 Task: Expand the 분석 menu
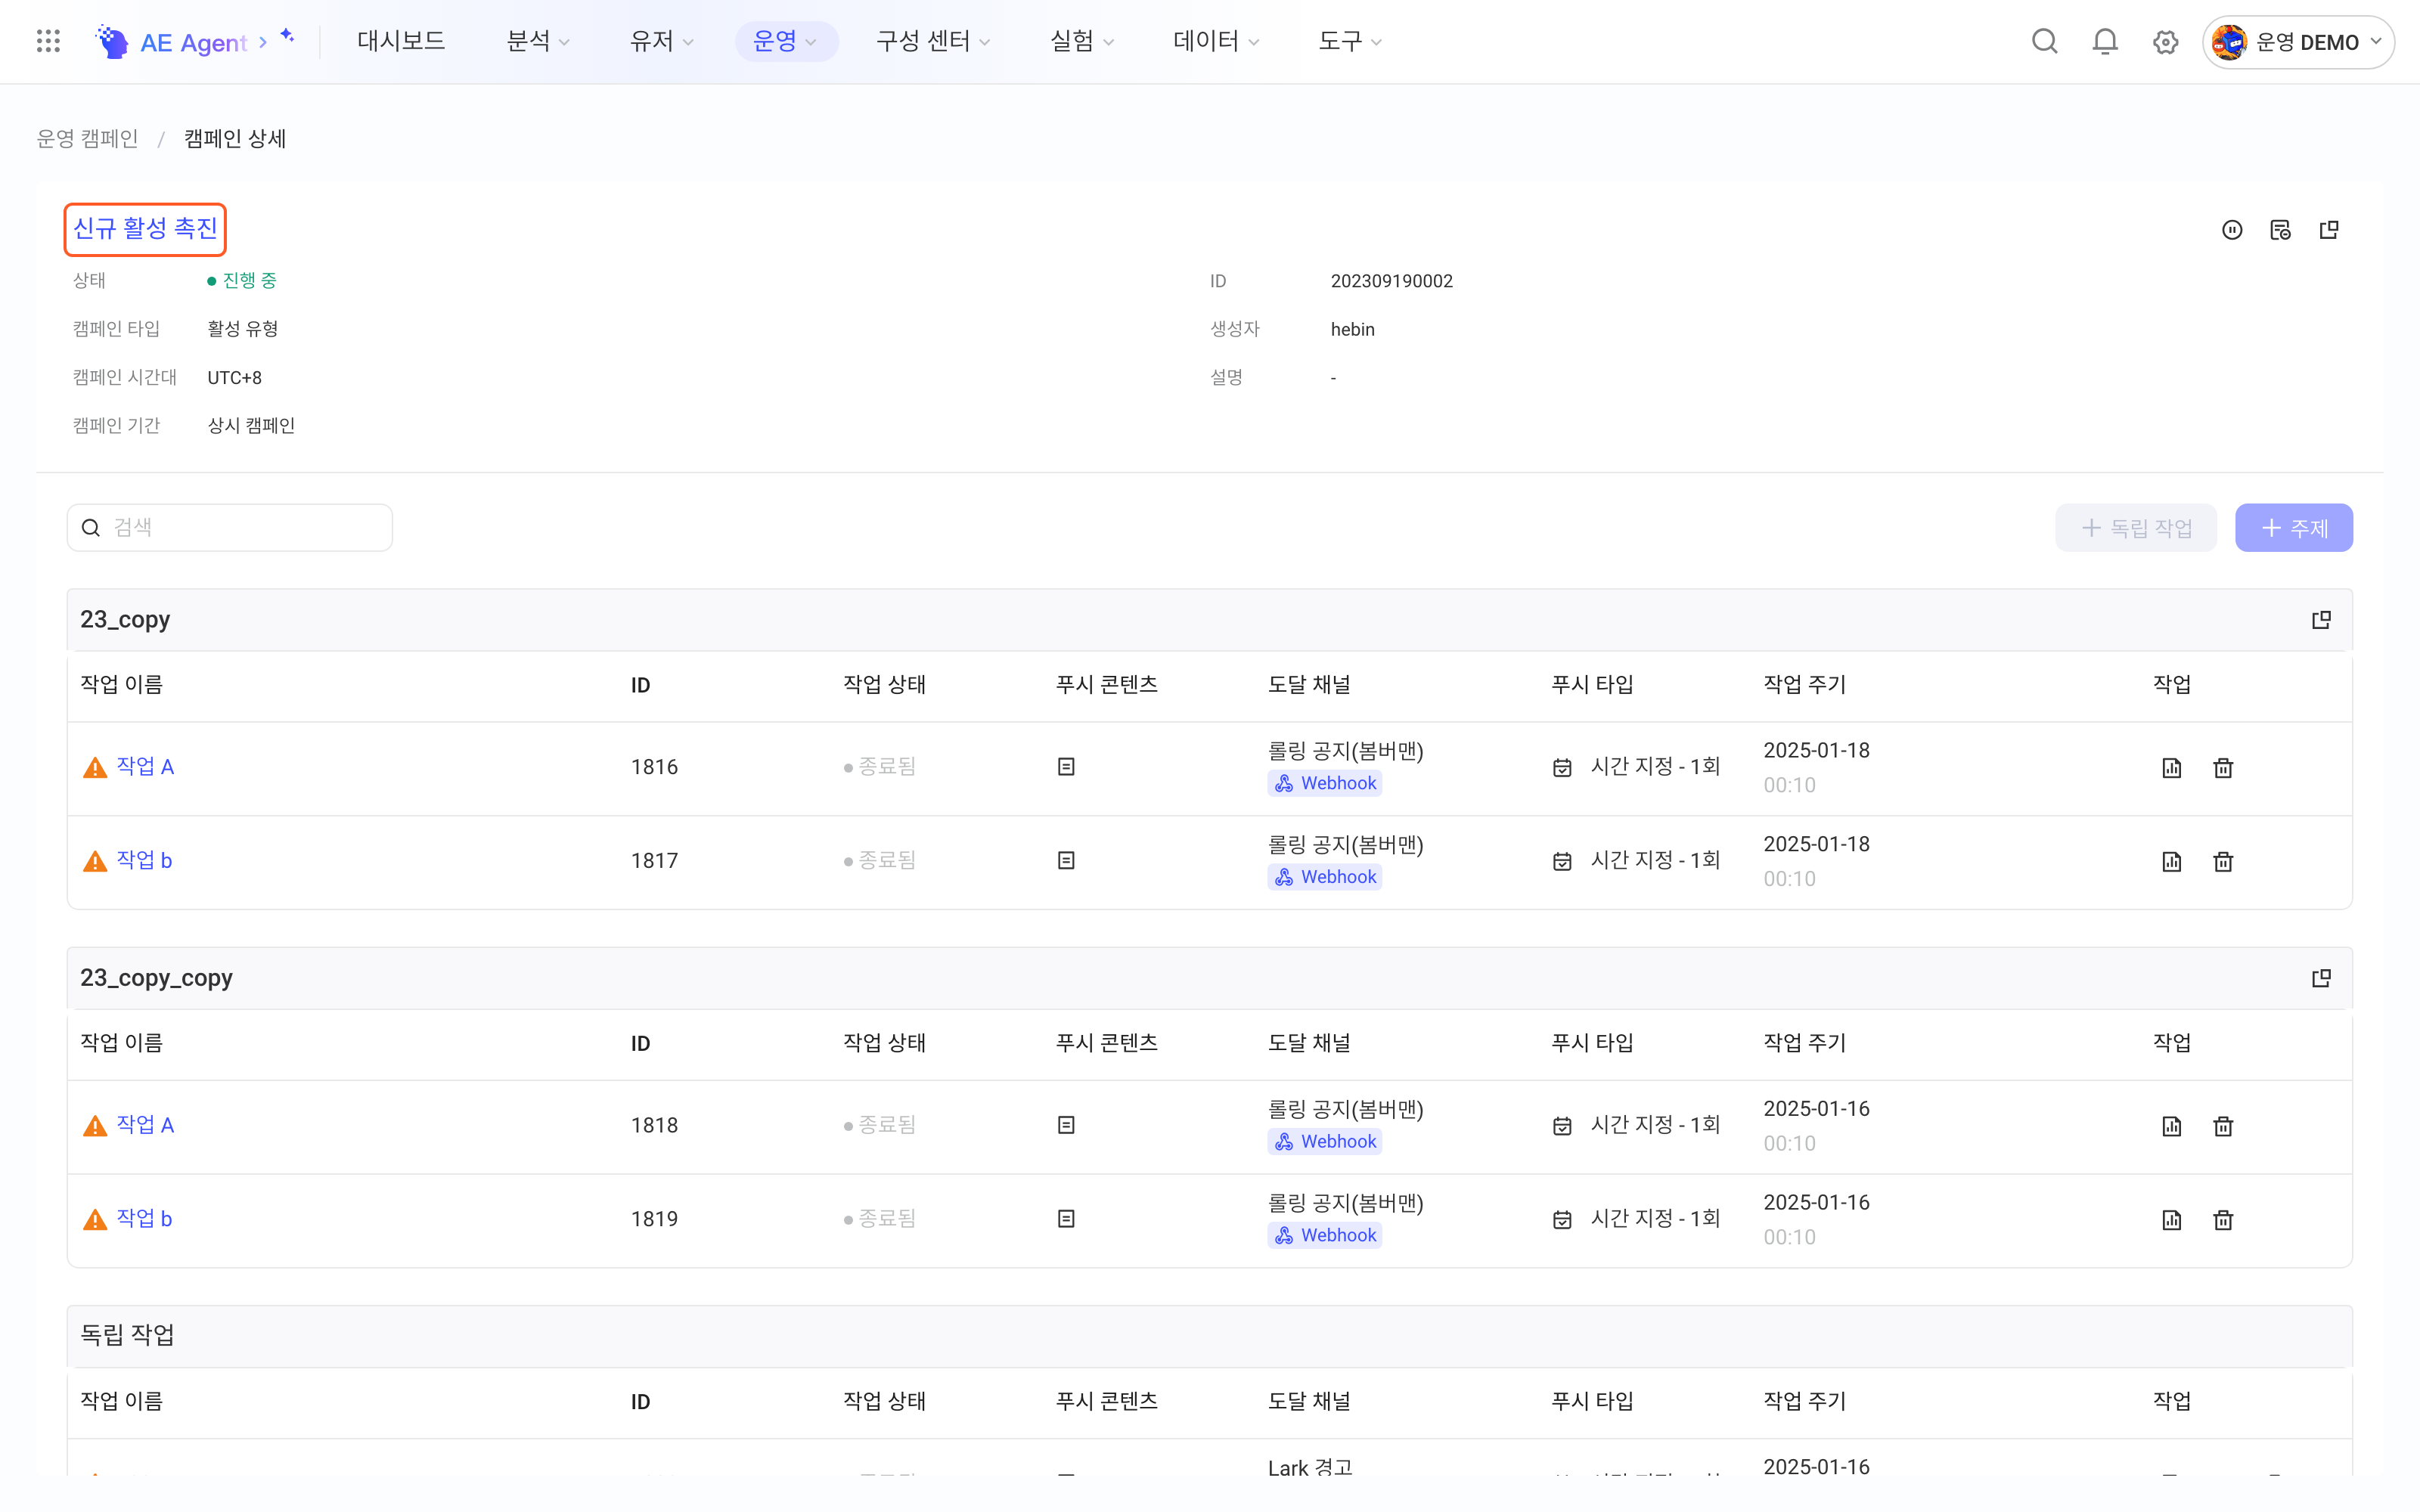(538, 41)
